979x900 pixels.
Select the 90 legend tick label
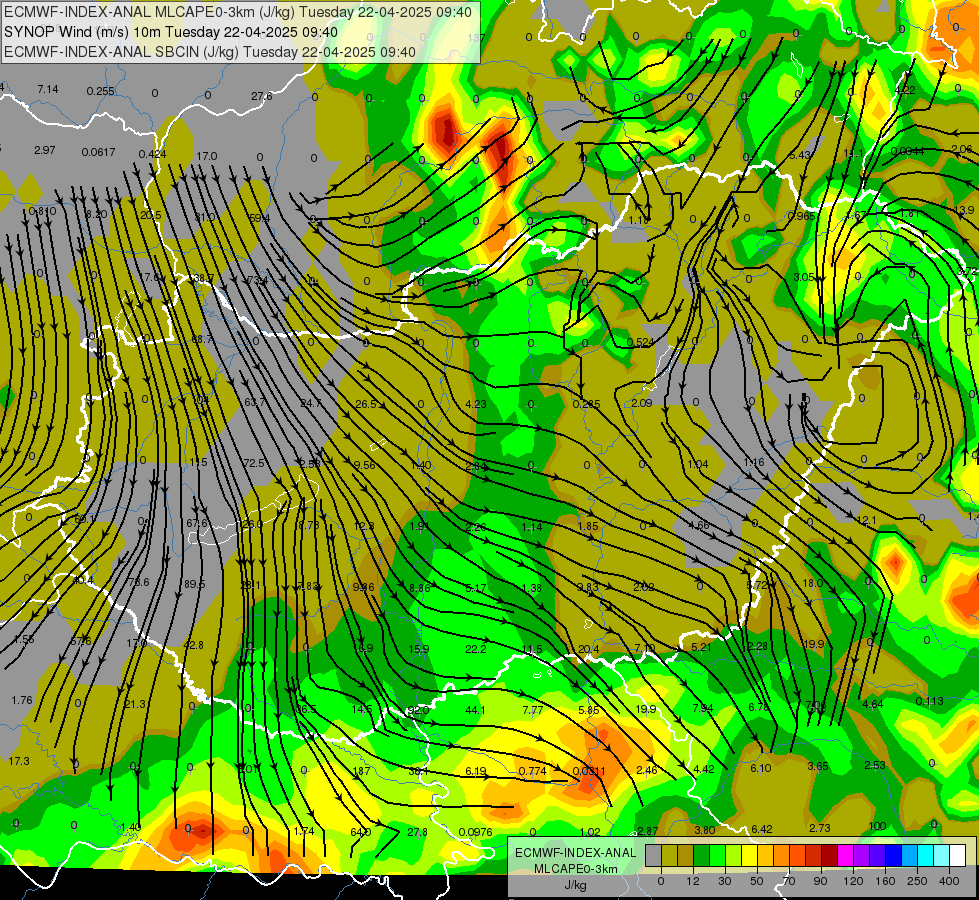[820, 881]
